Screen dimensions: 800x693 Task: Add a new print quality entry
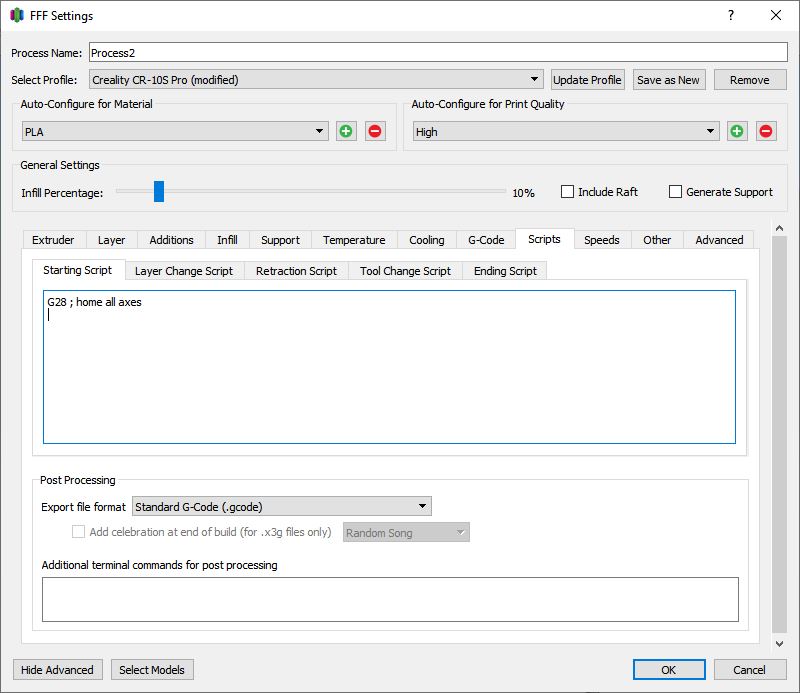point(737,131)
